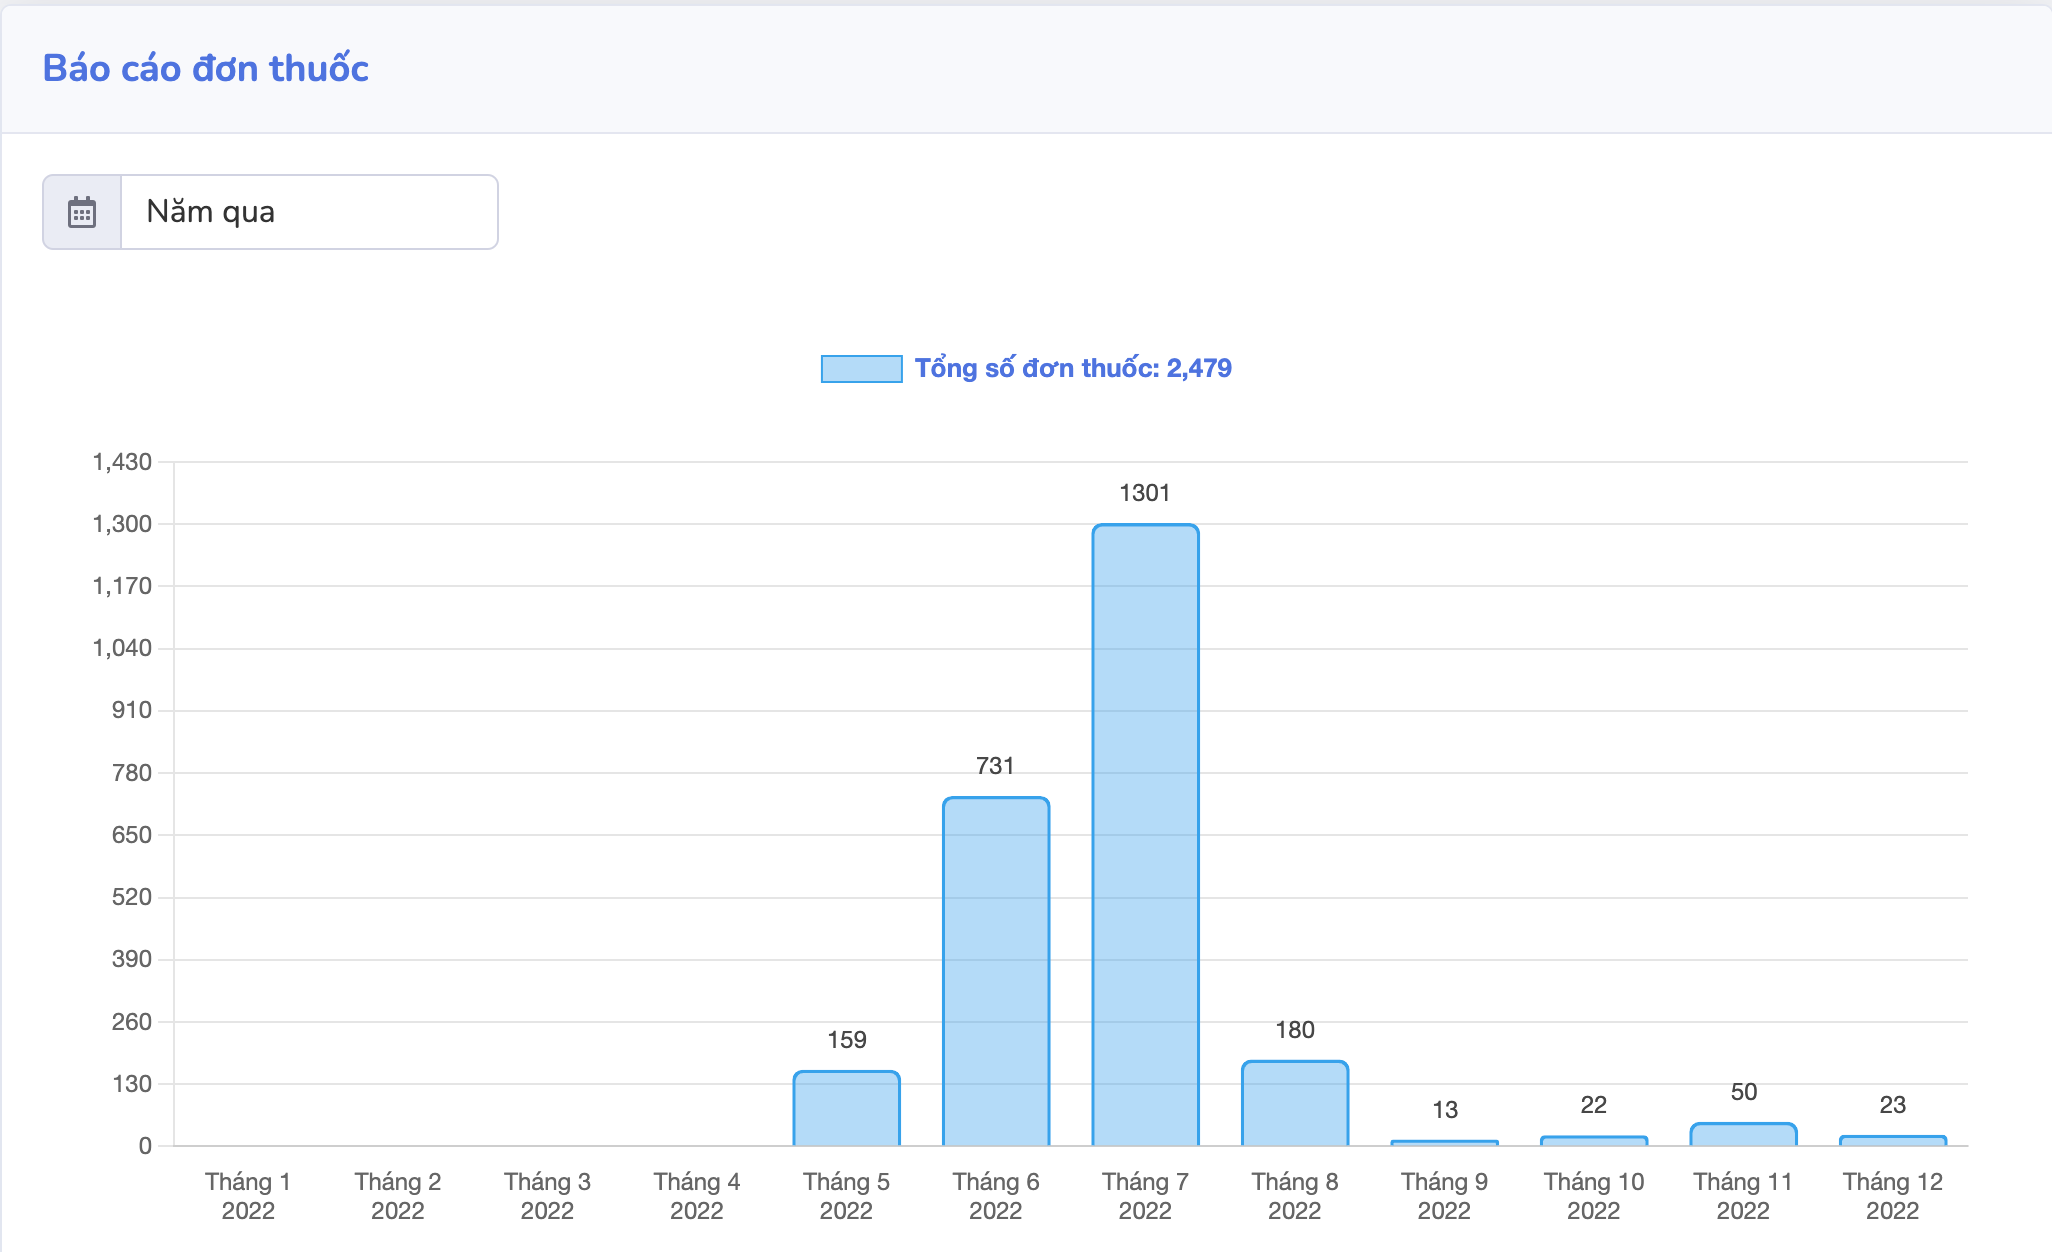Toggle the 'Tổng số đơn thuốc' legend label
Screen dimensions: 2052x1252
tap(1072, 369)
